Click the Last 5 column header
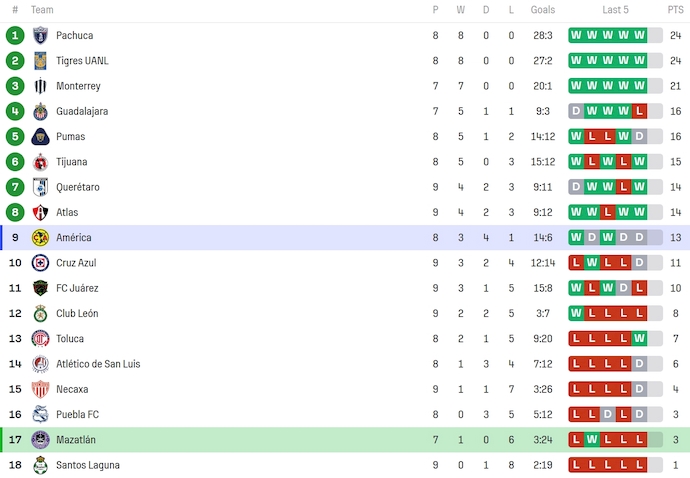The width and height of the screenshot is (690, 478). click(x=615, y=10)
